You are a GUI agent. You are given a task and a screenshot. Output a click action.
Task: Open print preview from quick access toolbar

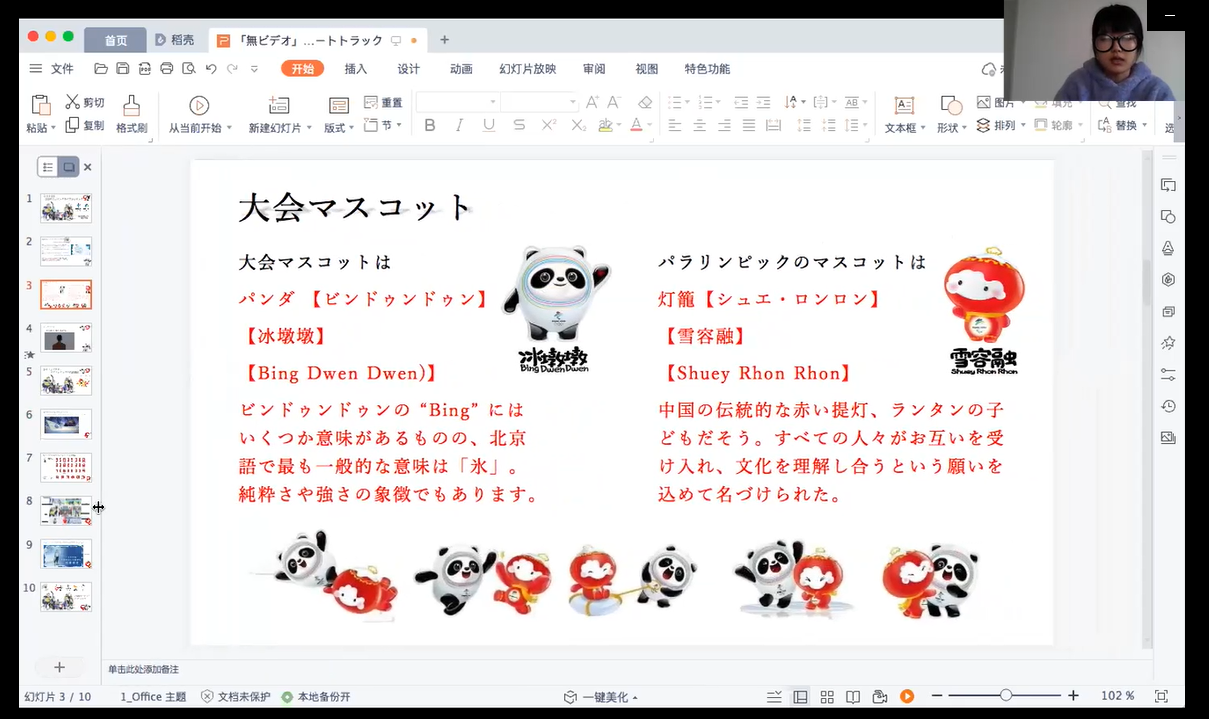click(188, 69)
